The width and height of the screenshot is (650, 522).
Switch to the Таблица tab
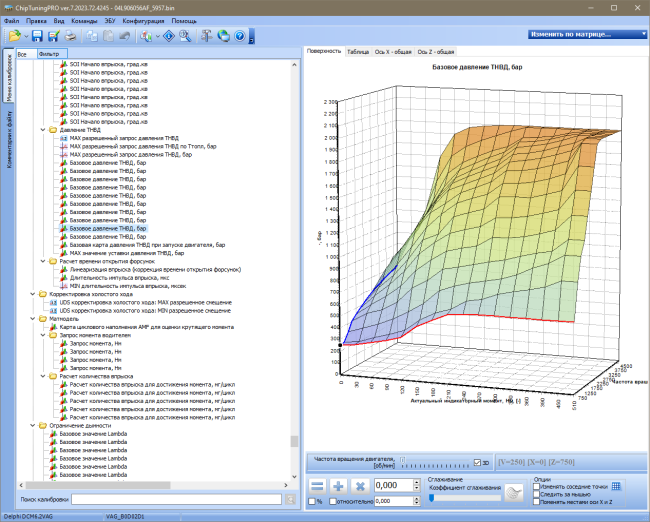pos(358,52)
